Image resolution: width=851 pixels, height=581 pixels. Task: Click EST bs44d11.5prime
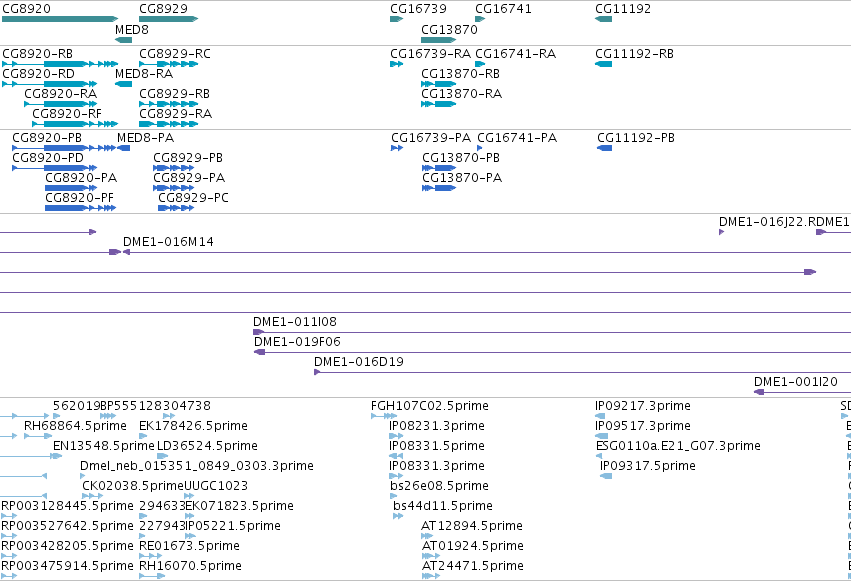443,506
